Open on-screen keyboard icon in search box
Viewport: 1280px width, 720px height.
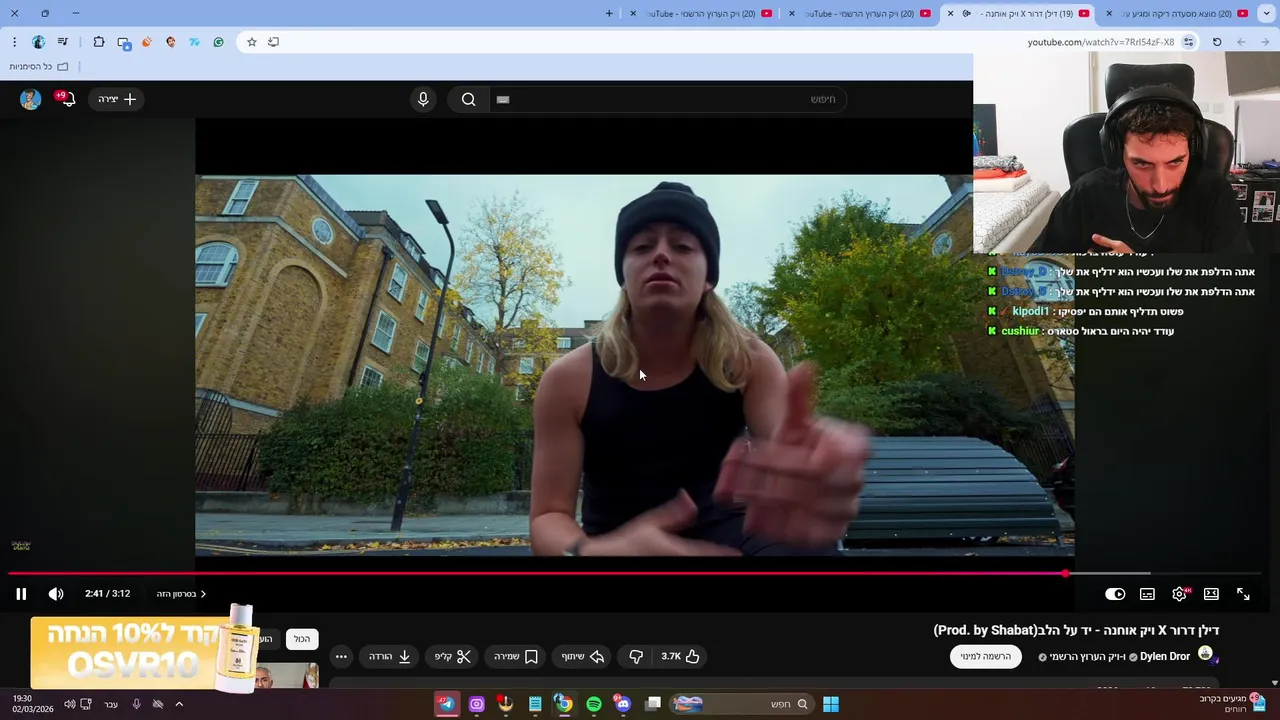point(503,99)
